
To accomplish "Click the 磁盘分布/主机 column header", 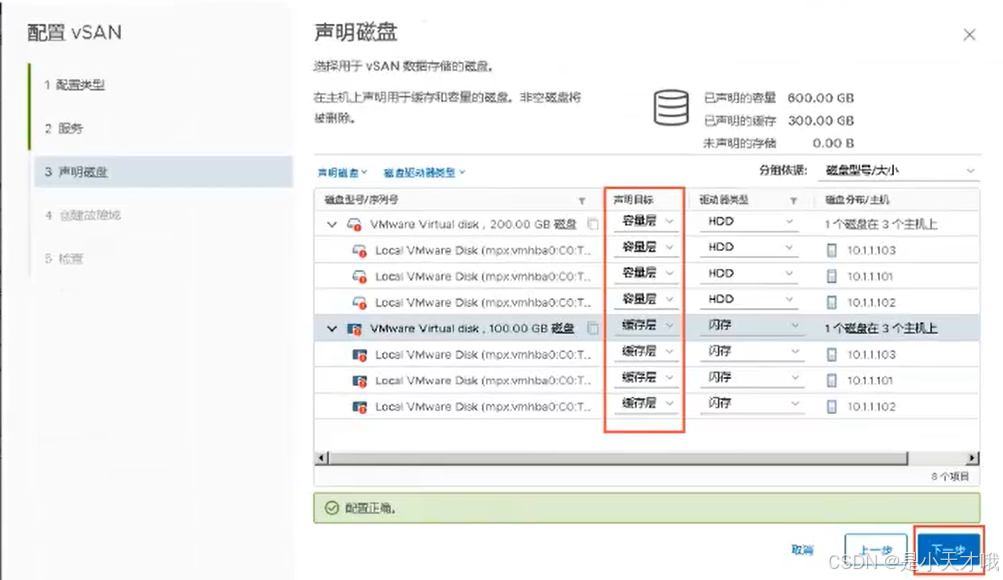I will point(857,200).
